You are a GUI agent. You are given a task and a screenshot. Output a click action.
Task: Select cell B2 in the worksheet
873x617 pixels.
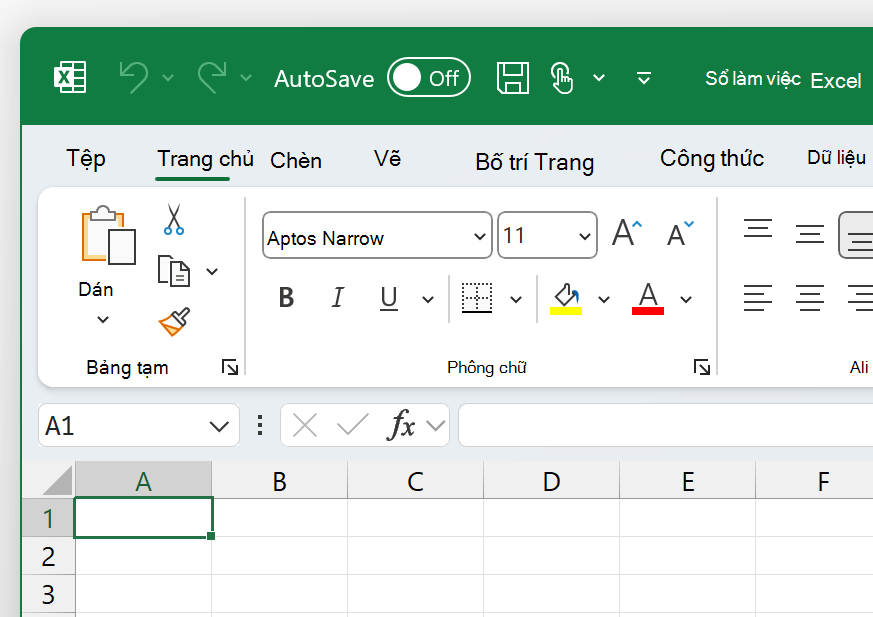pos(279,556)
